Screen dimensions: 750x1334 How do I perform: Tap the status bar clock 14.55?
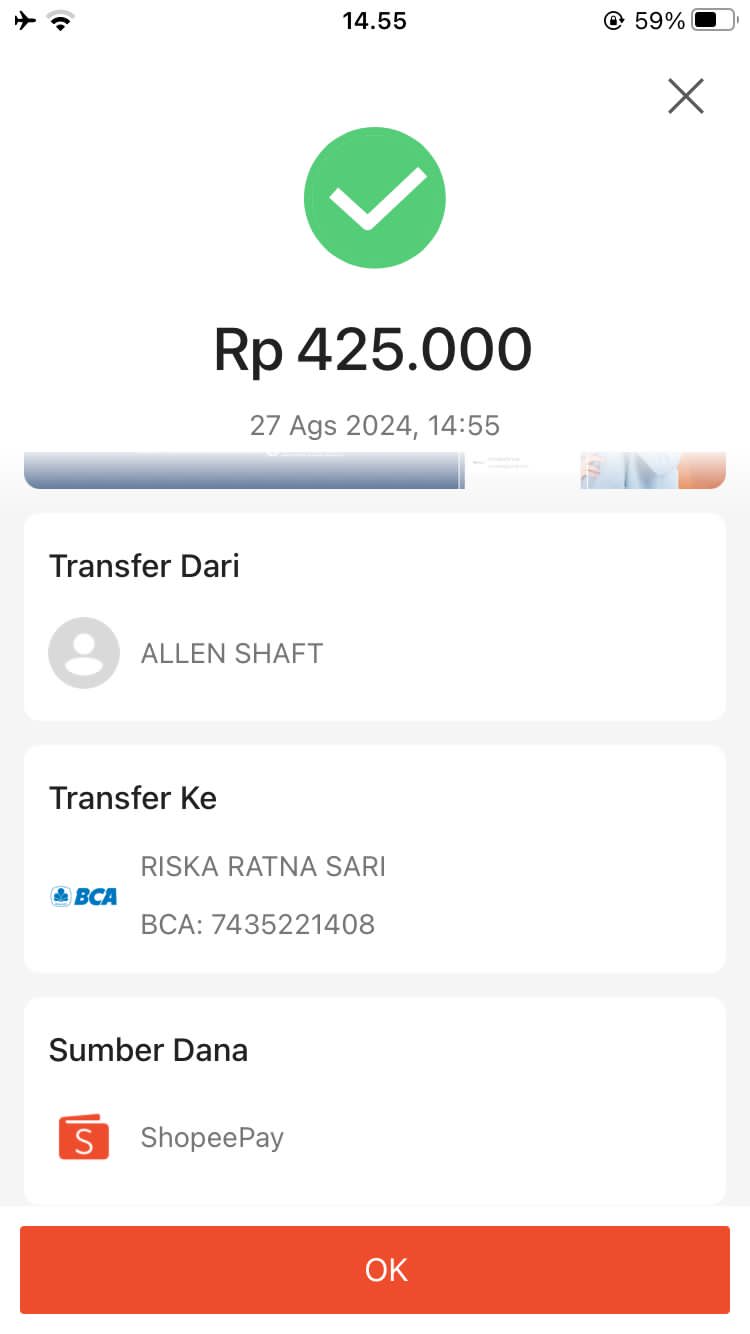374,21
